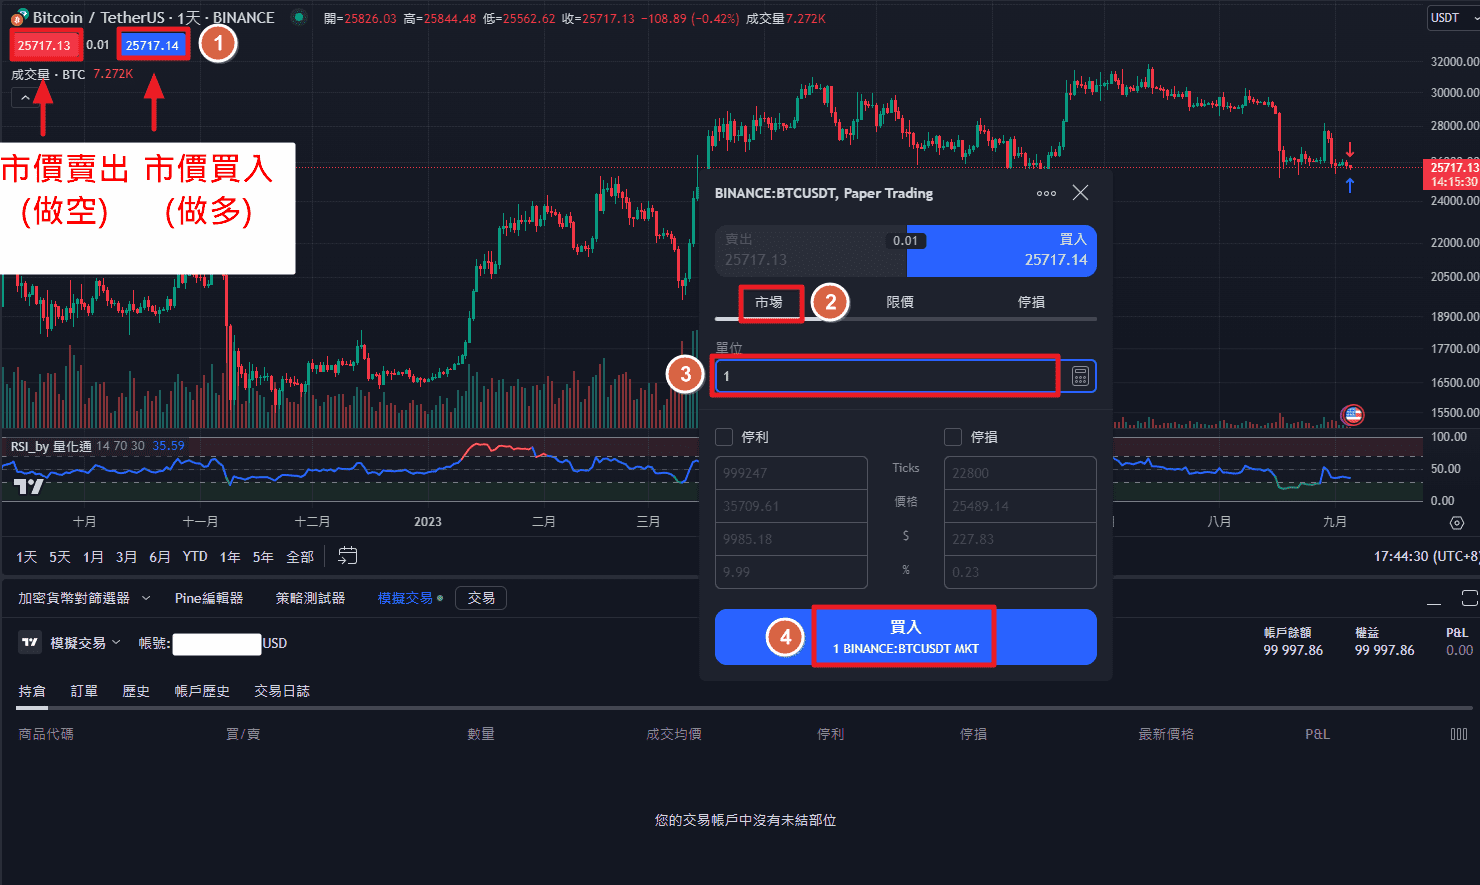Click stop-loss percent field 0.23
Image resolution: width=1480 pixels, height=885 pixels.
(1020, 572)
